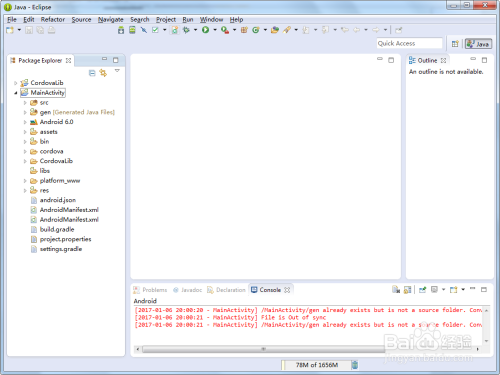Open the Project menu

pyautogui.click(x=166, y=19)
